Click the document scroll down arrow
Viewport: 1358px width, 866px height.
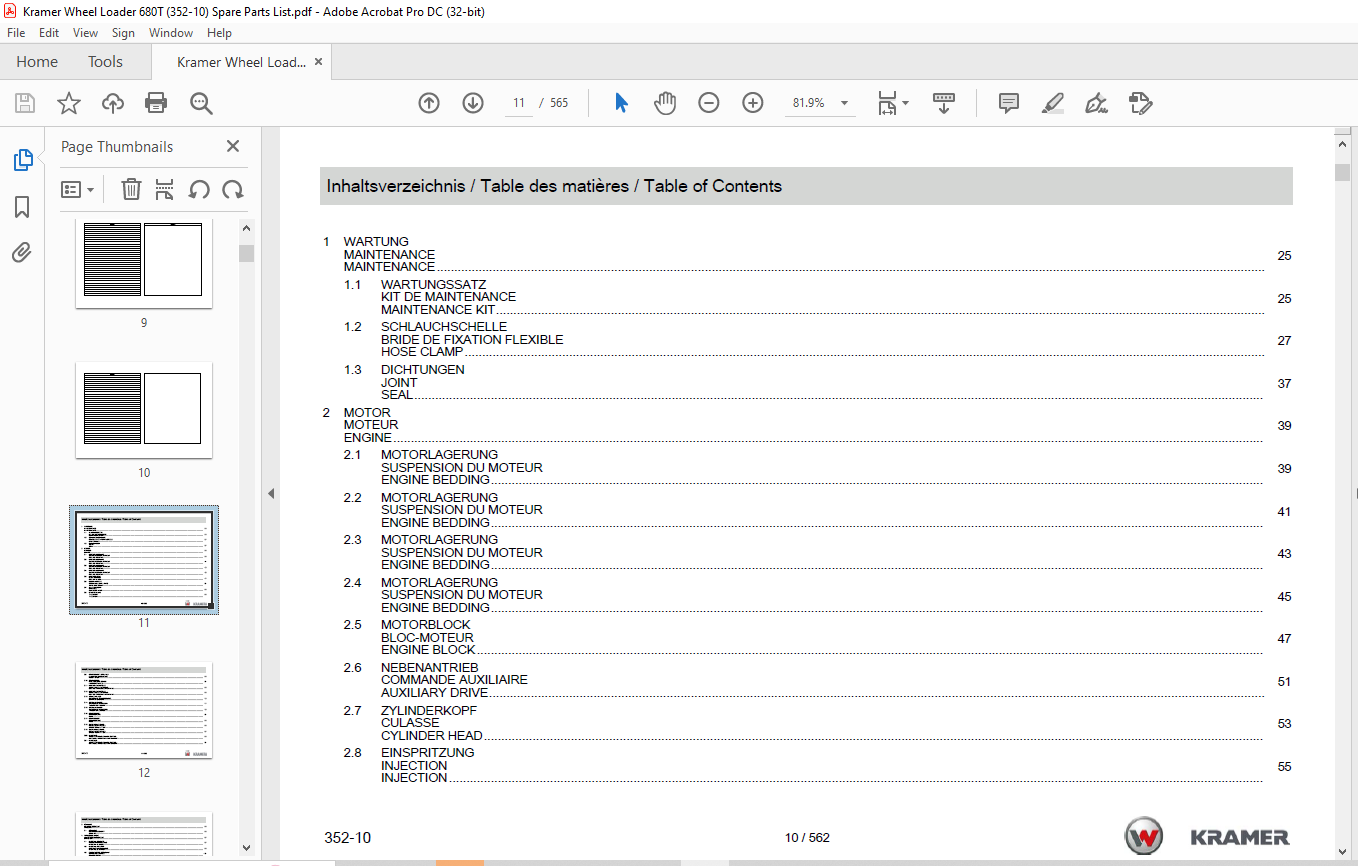click(x=1342, y=850)
